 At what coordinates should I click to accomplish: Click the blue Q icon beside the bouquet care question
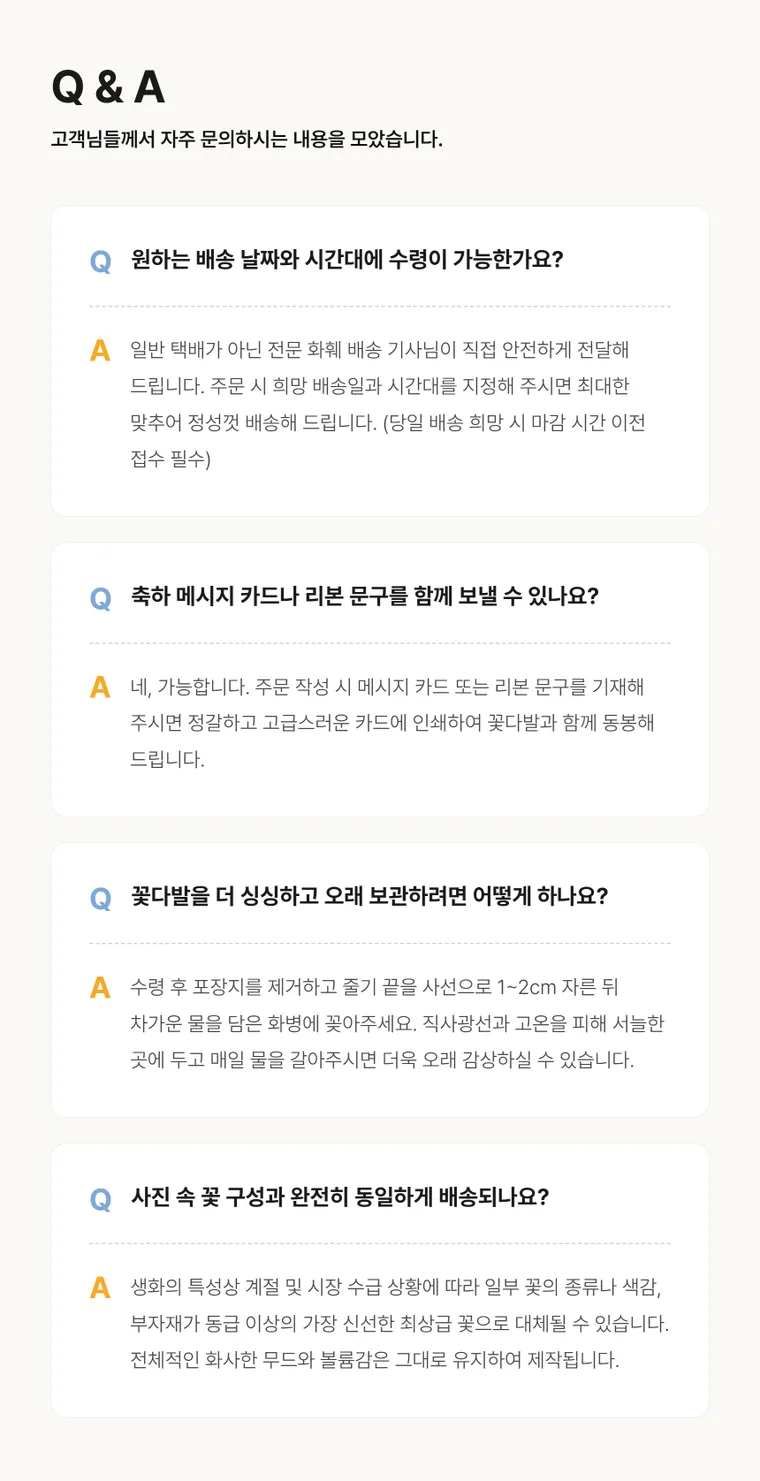tap(101, 898)
